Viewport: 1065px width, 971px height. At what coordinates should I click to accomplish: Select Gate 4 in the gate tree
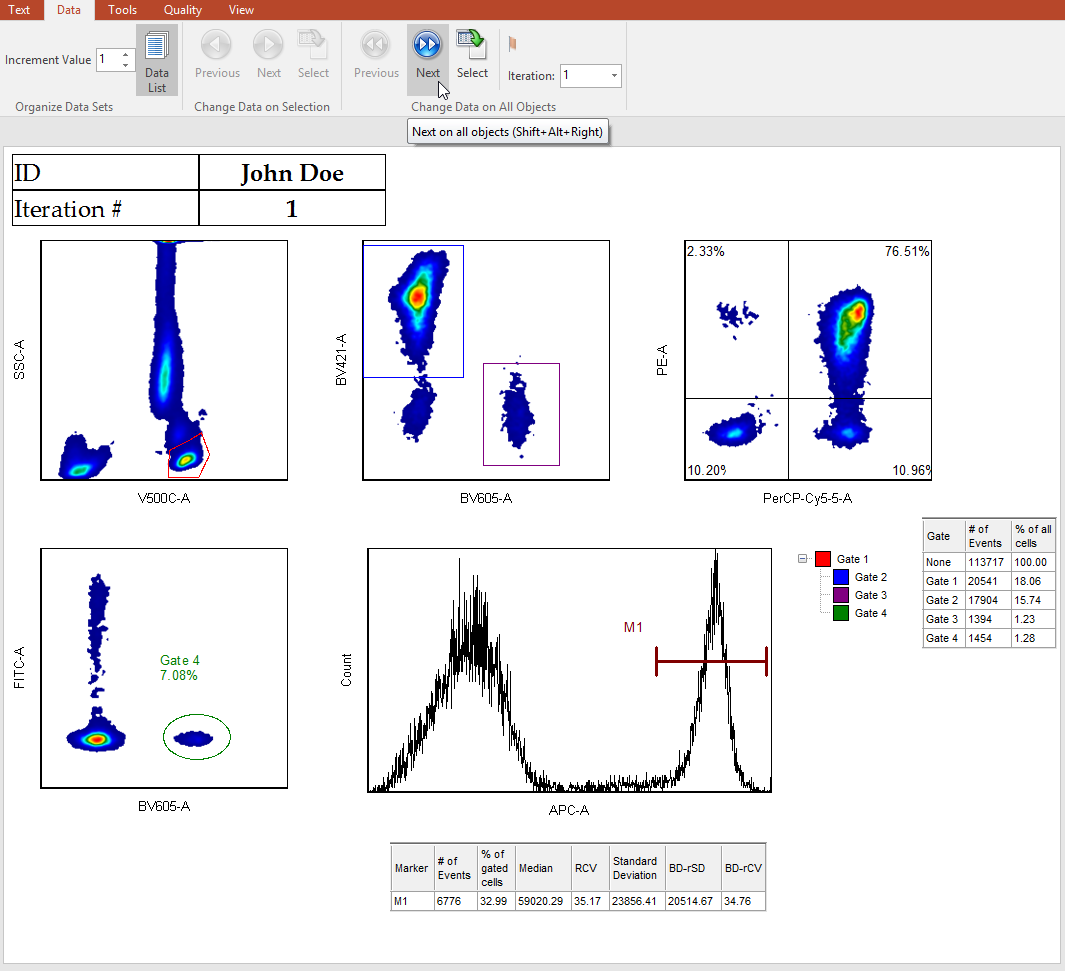[870, 613]
